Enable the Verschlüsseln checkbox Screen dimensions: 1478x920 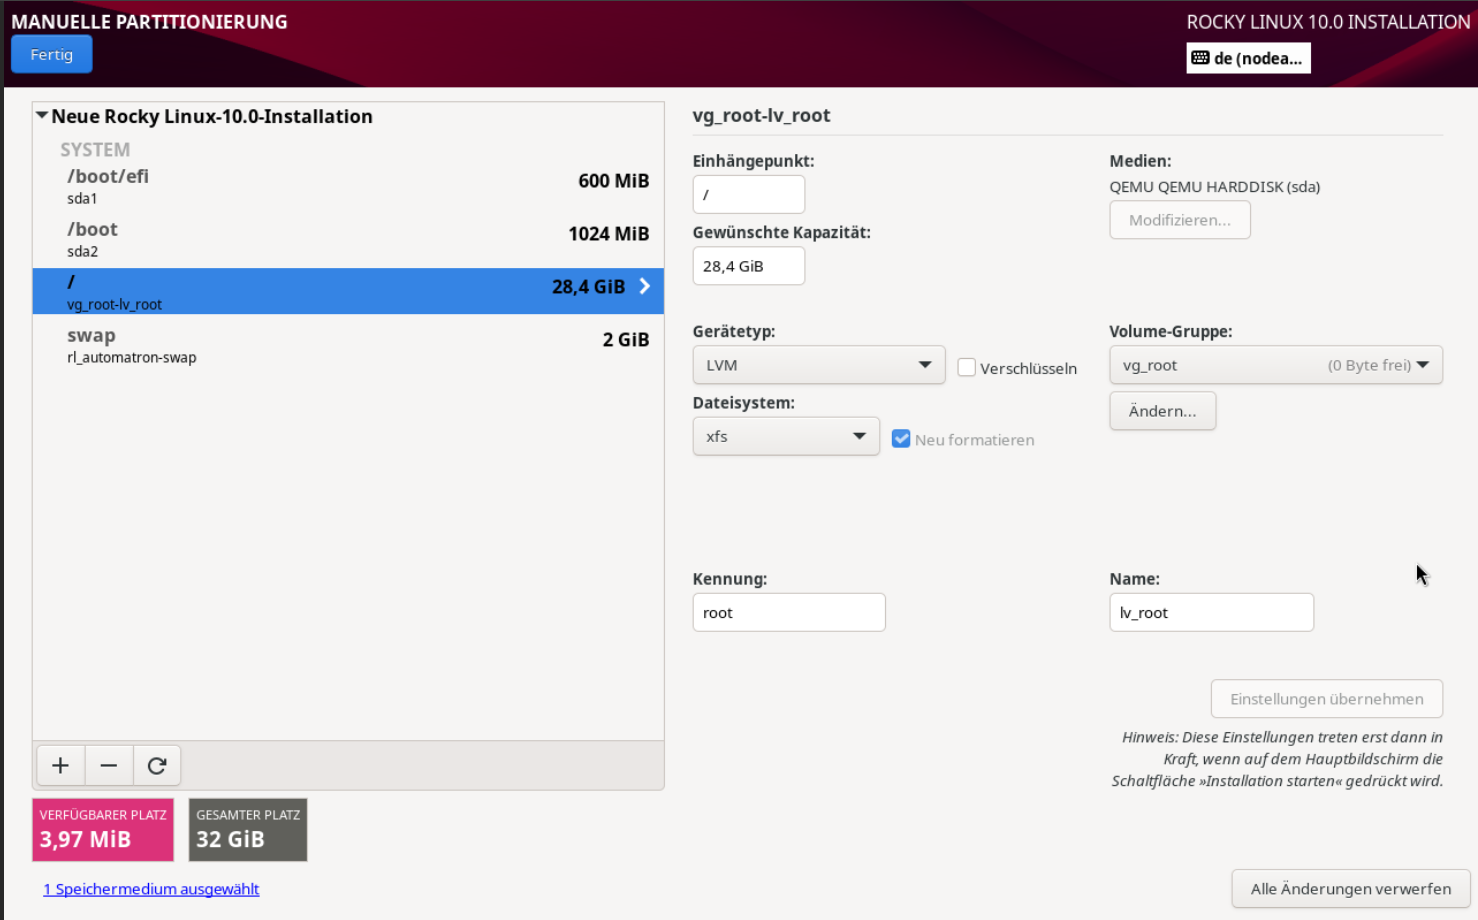point(966,367)
